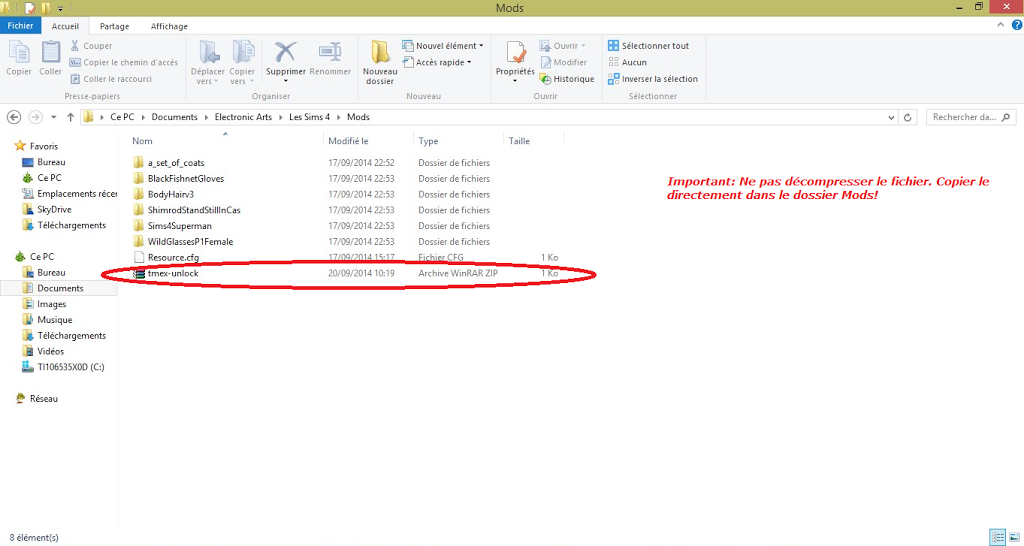Go up one folder level arrow

71,117
